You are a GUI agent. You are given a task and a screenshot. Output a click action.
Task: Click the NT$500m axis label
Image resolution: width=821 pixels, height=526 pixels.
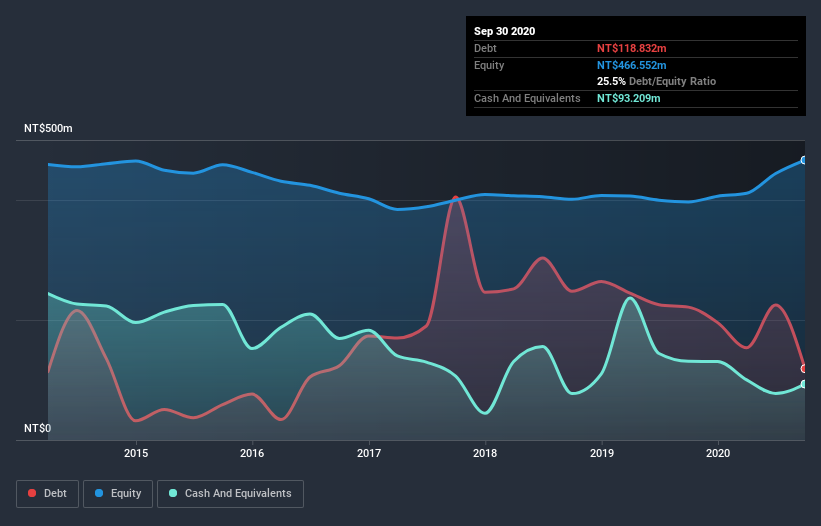(x=48, y=128)
